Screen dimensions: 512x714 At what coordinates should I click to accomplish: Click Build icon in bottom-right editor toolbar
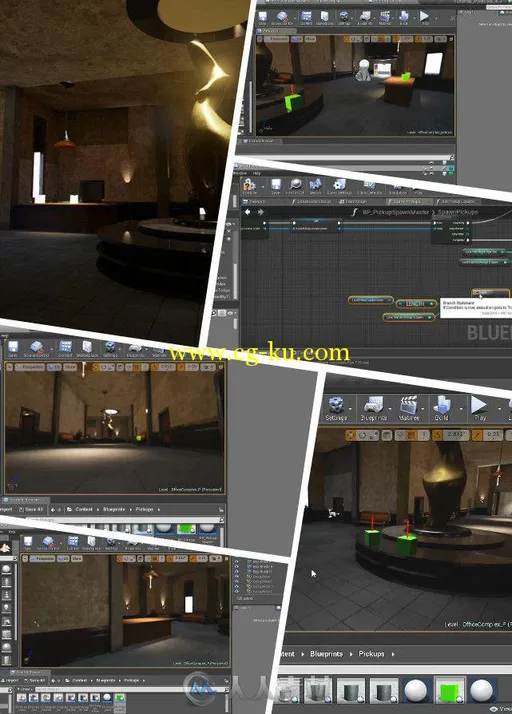pyautogui.click(x=441, y=408)
